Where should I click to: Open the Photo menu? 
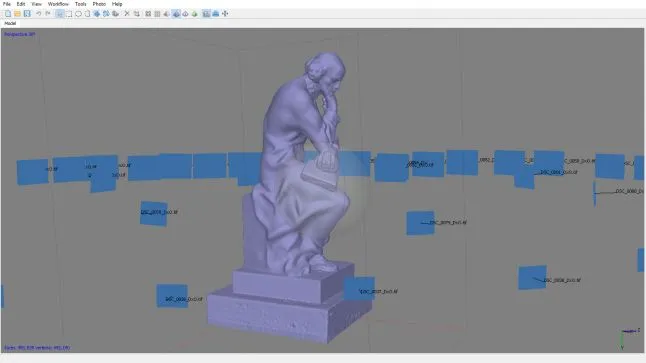tap(99, 4)
